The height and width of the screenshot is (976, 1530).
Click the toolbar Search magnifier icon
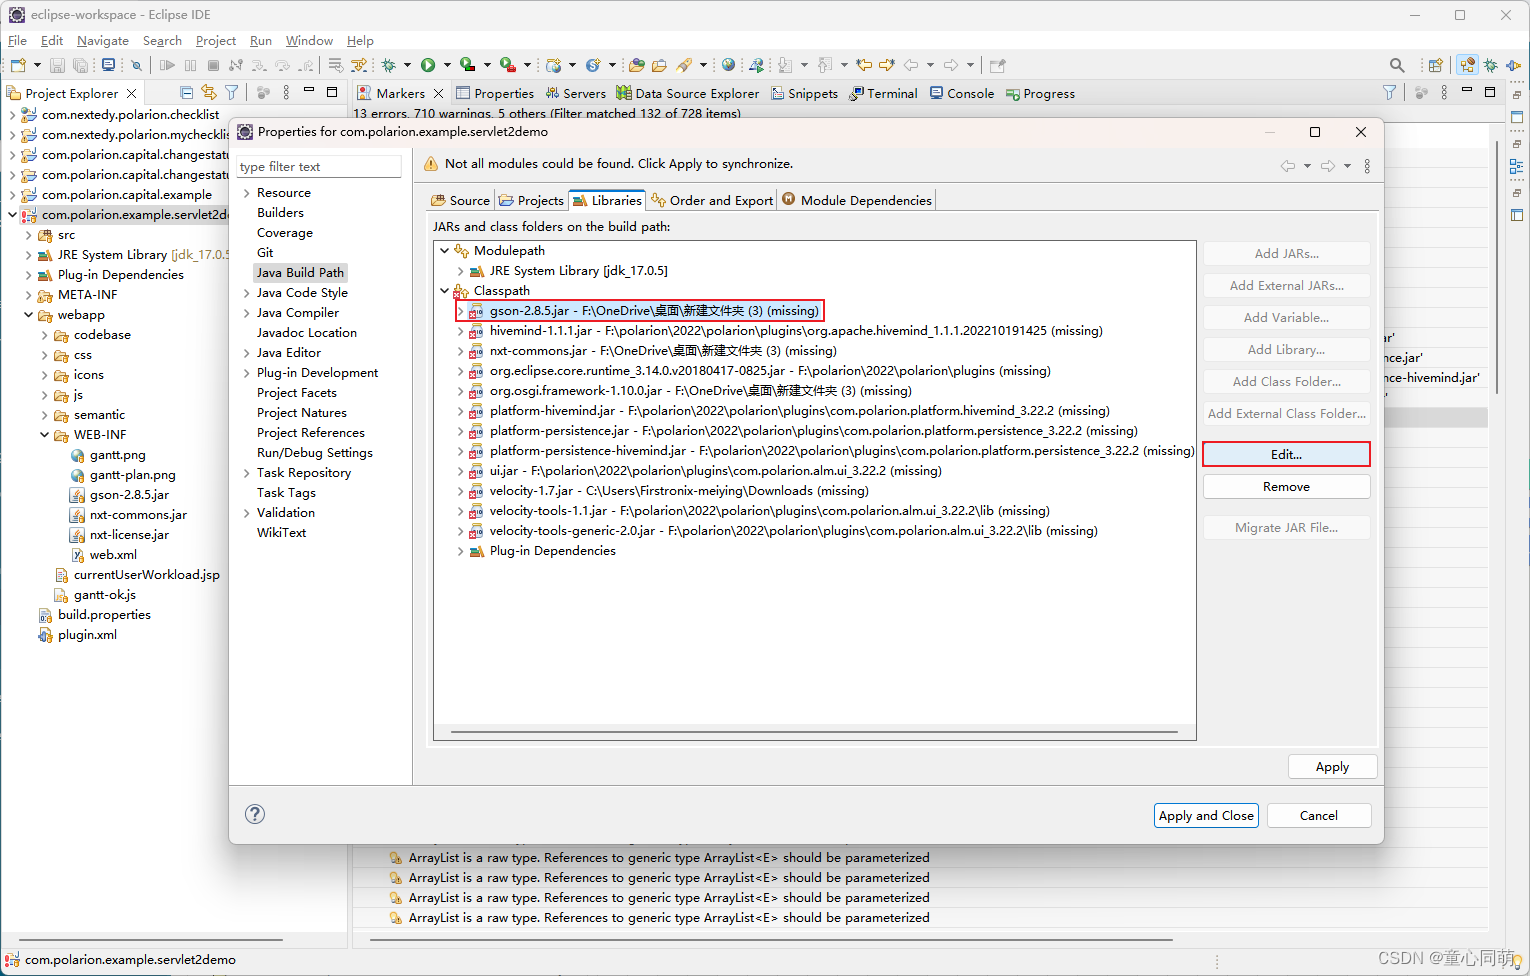(1397, 65)
